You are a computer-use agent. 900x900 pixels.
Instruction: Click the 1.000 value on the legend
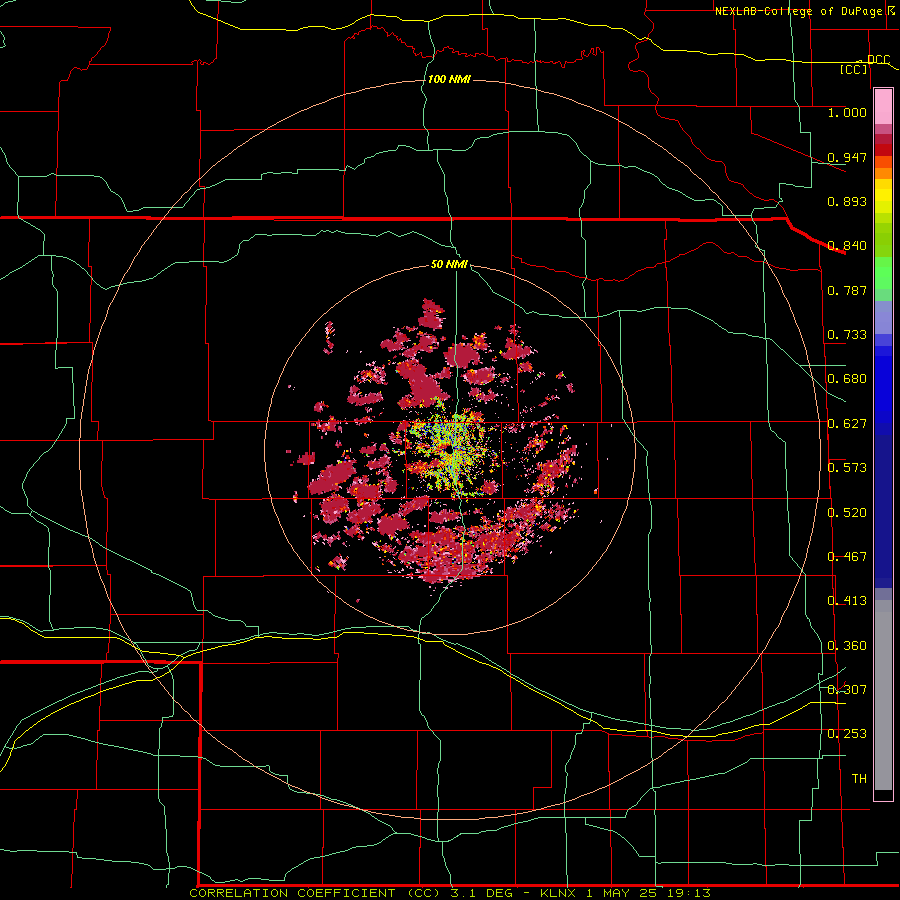click(847, 112)
